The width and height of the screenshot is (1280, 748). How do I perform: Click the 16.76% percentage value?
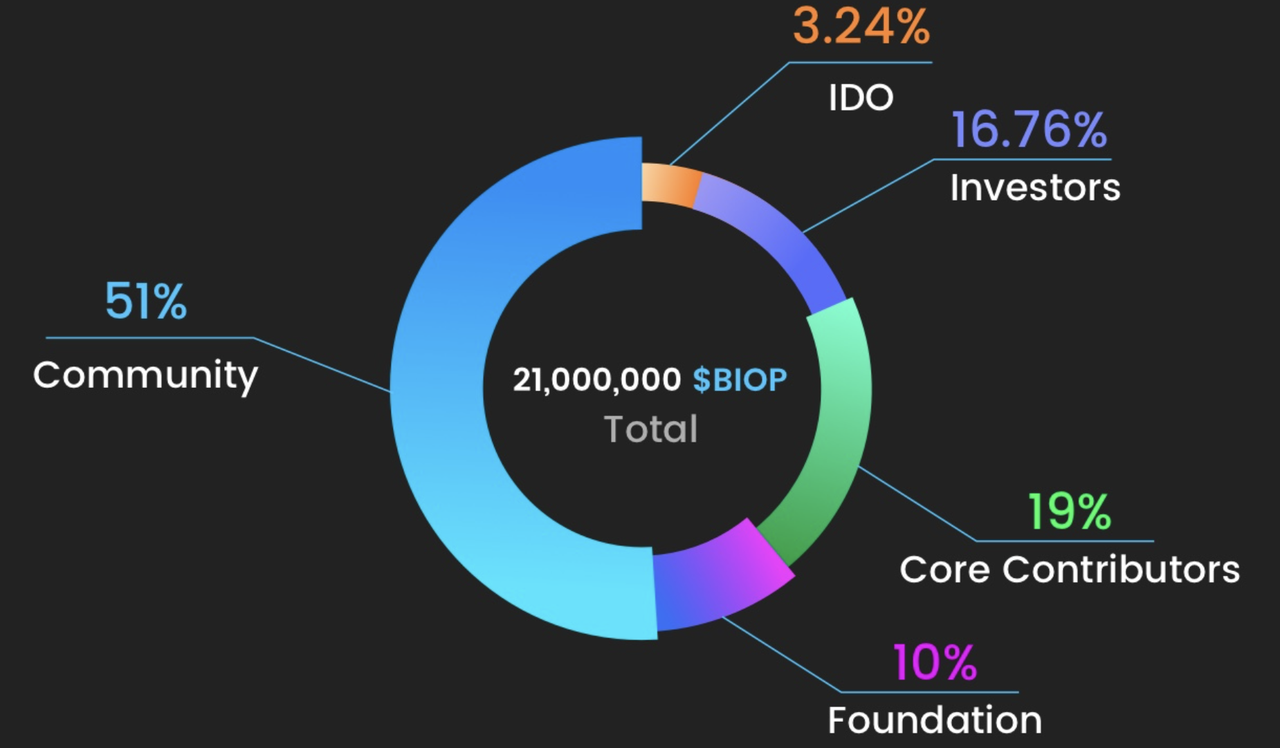[1029, 131]
